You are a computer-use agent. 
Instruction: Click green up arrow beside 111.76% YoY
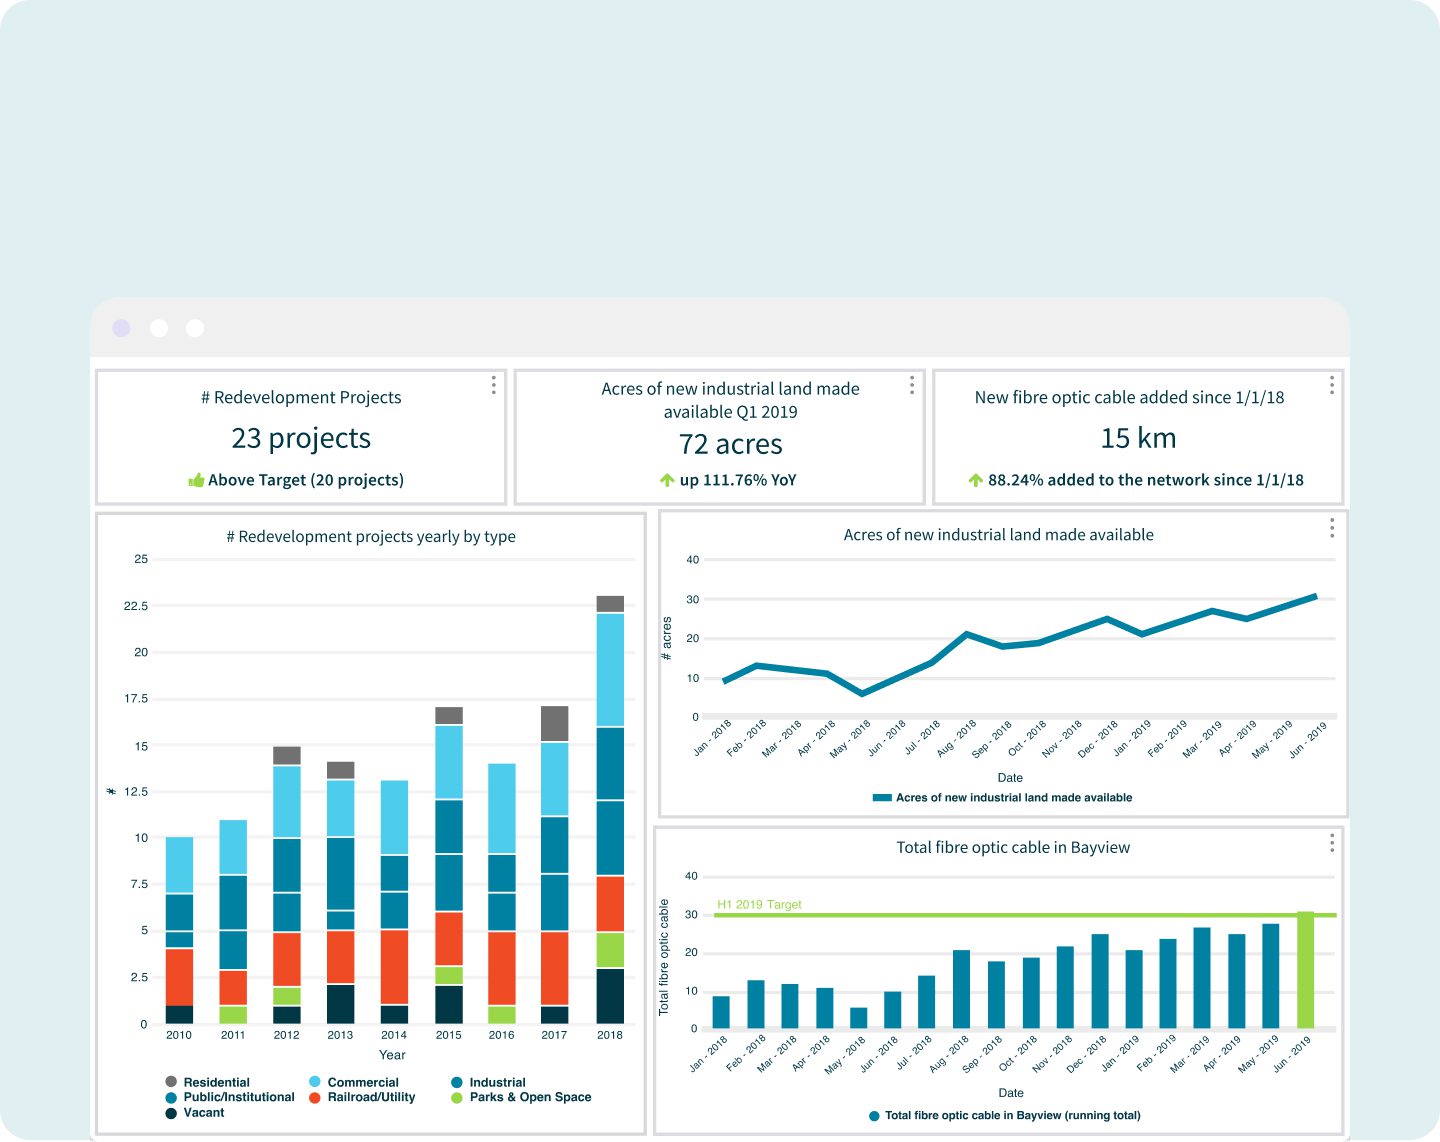pyautogui.click(x=667, y=480)
